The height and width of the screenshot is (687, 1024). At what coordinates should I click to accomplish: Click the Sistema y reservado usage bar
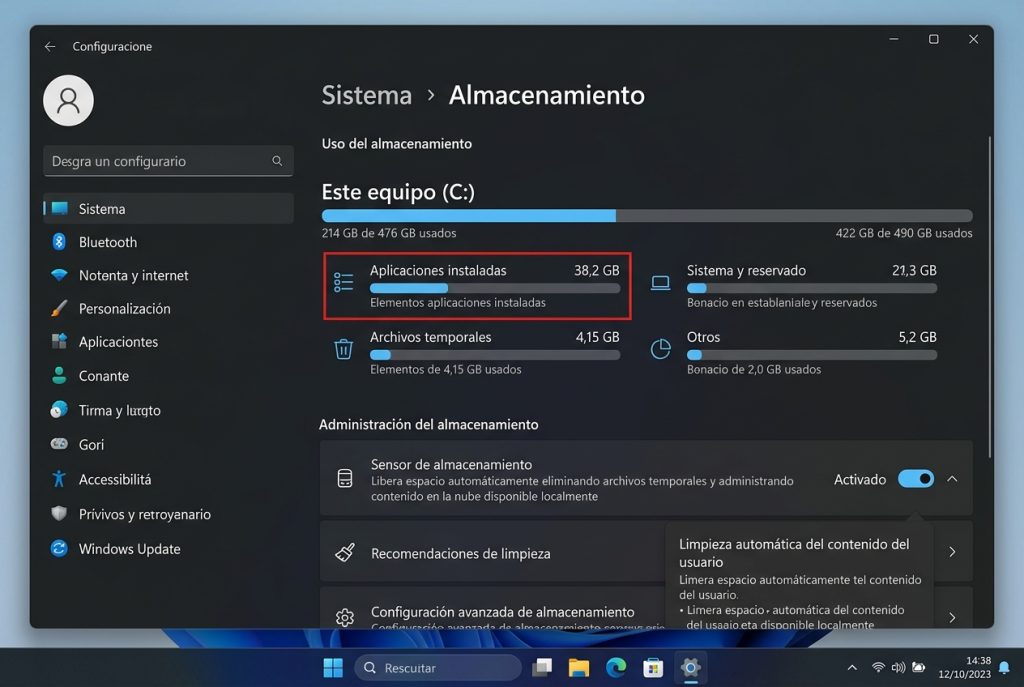click(x=812, y=288)
